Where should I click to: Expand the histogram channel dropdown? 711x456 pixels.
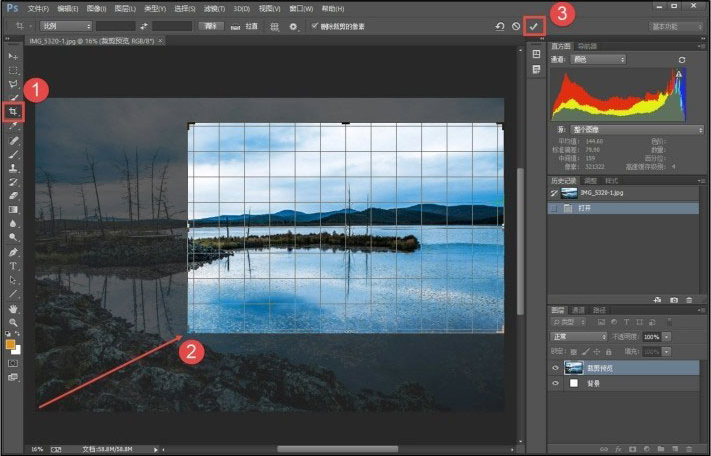click(x=599, y=60)
